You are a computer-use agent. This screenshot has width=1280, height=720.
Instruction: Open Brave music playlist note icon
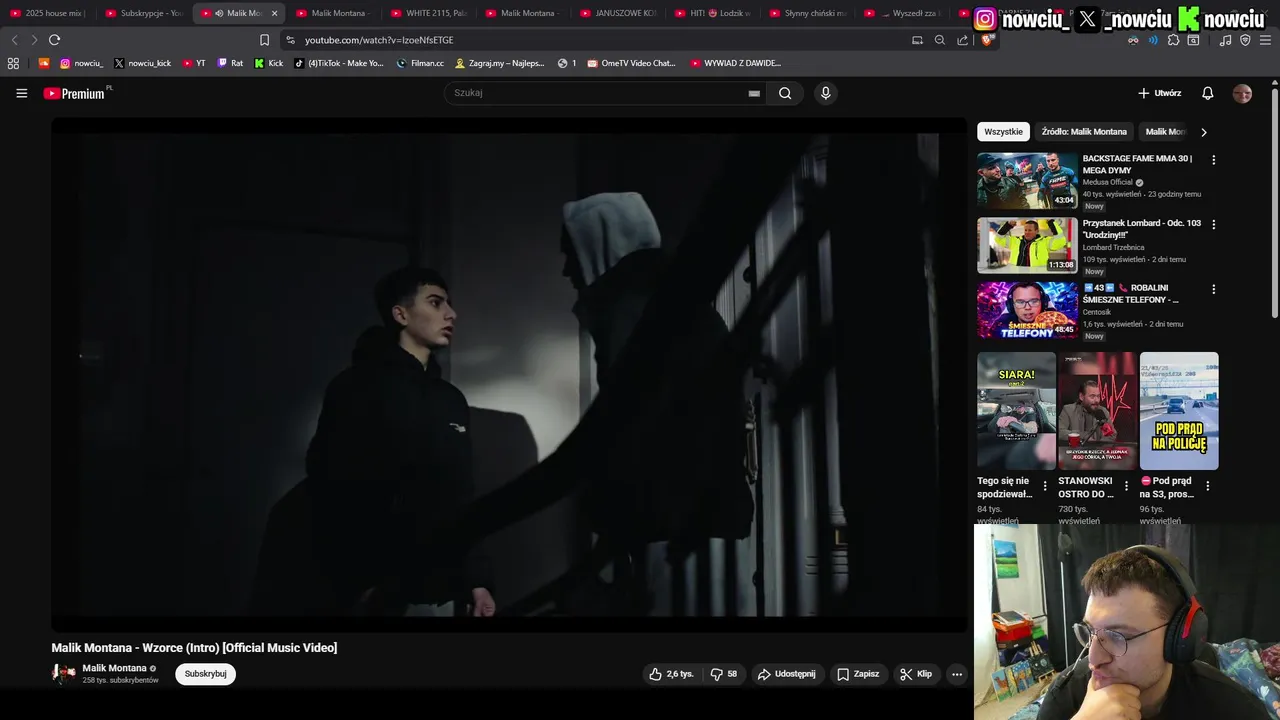click(1225, 40)
